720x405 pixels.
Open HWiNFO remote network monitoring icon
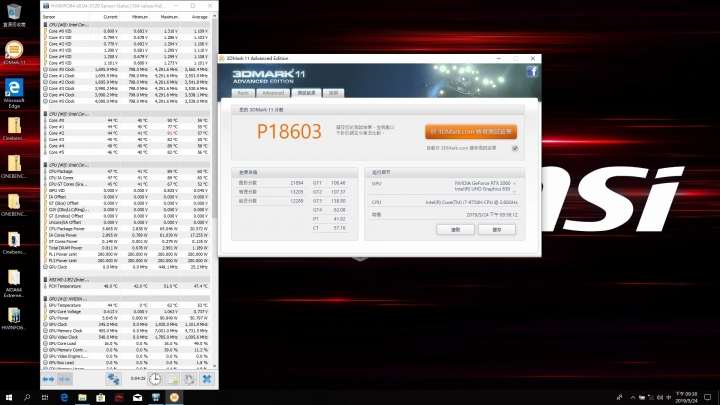coord(113,379)
